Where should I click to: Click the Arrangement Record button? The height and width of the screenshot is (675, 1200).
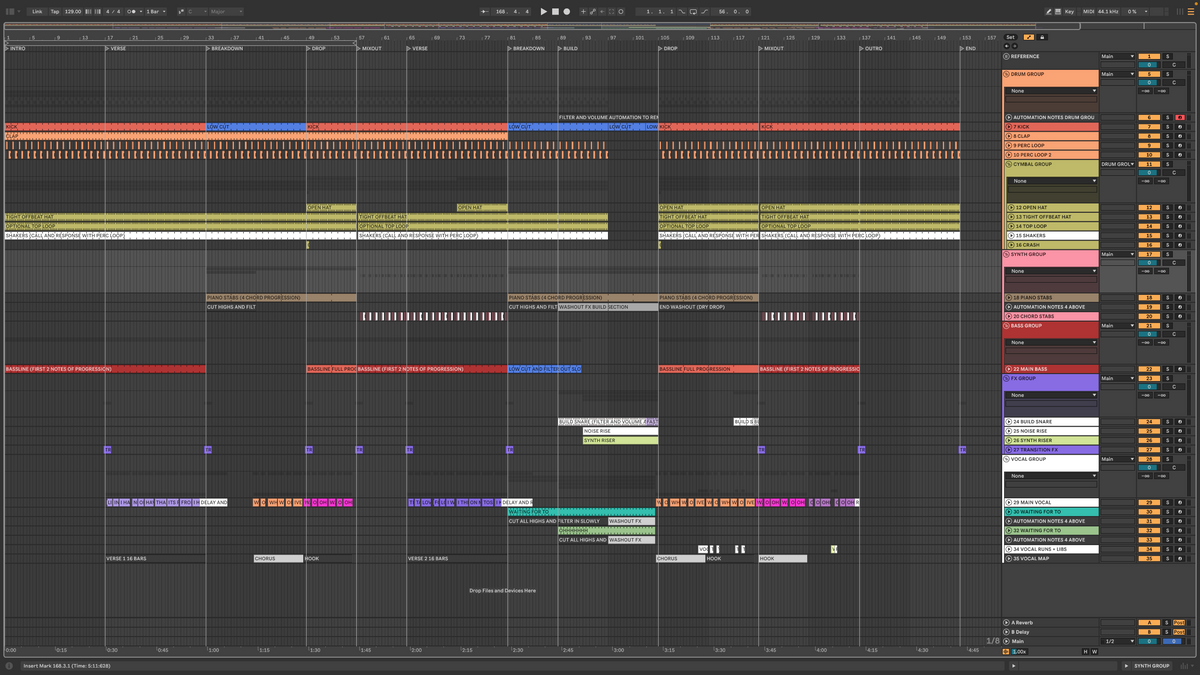pos(567,11)
